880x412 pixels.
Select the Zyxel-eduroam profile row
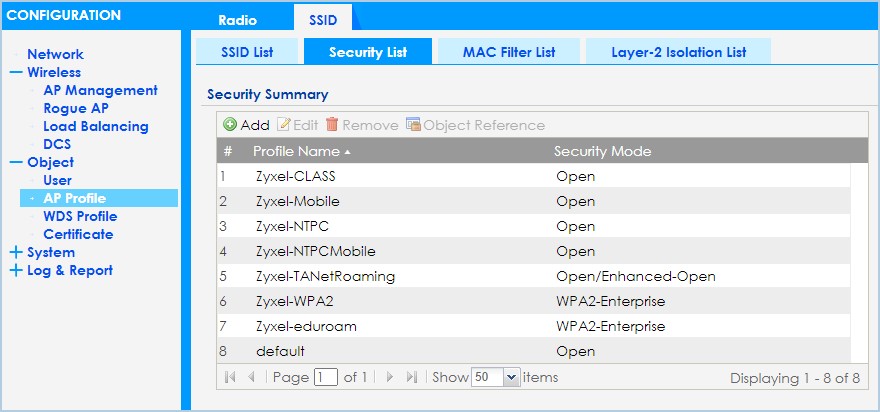tap(534, 326)
